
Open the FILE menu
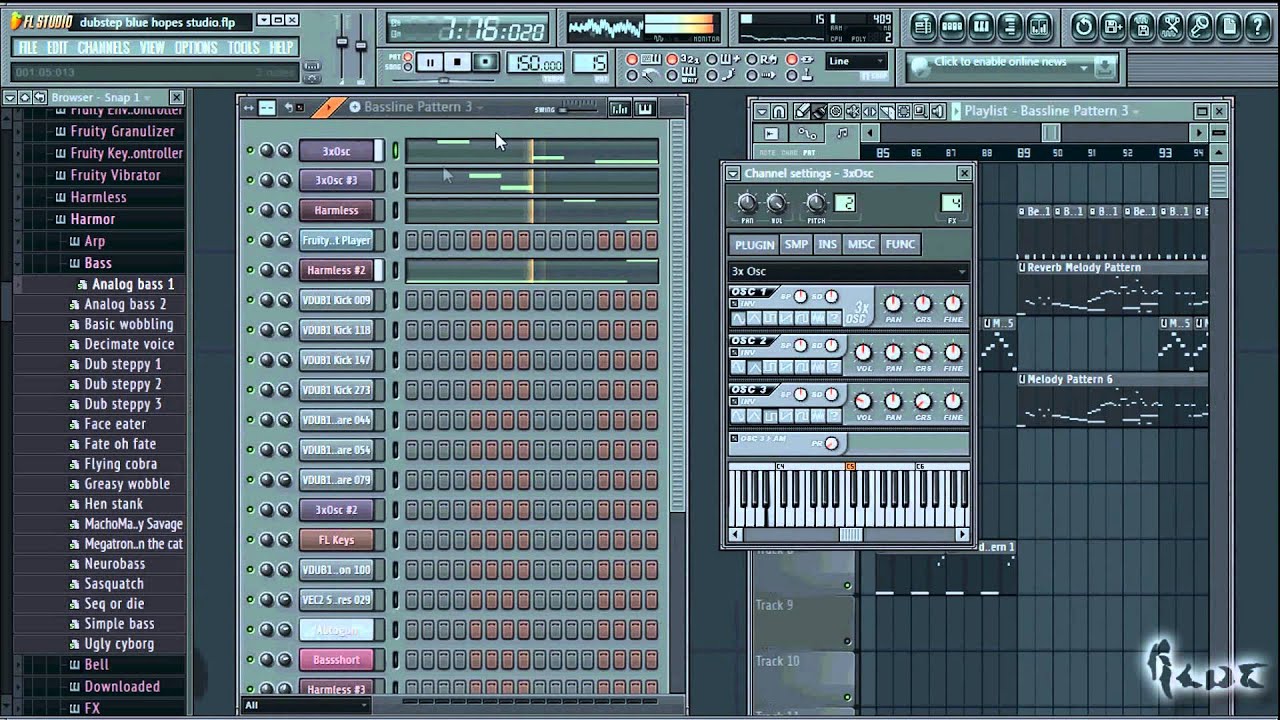coord(28,47)
